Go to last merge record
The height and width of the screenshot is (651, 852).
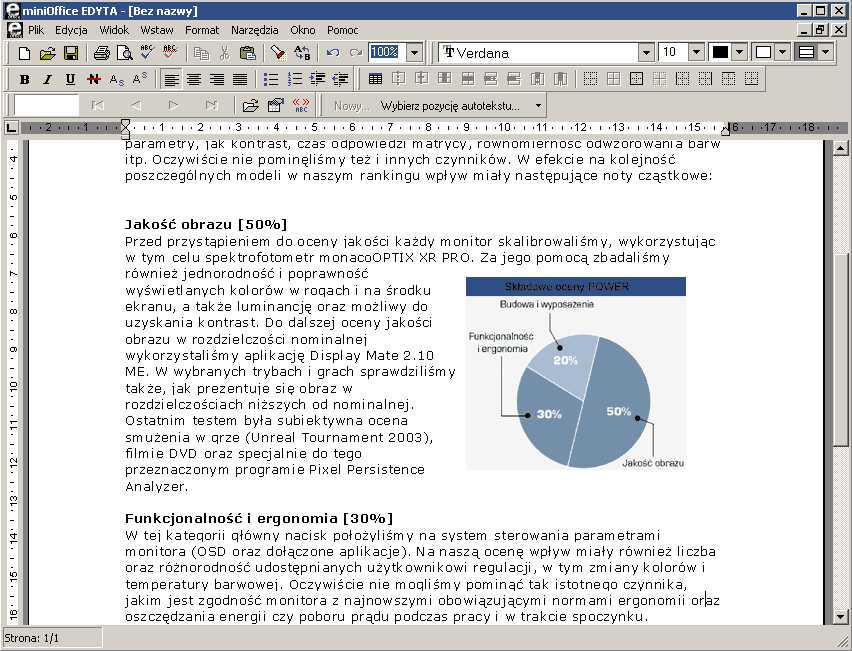pos(211,105)
